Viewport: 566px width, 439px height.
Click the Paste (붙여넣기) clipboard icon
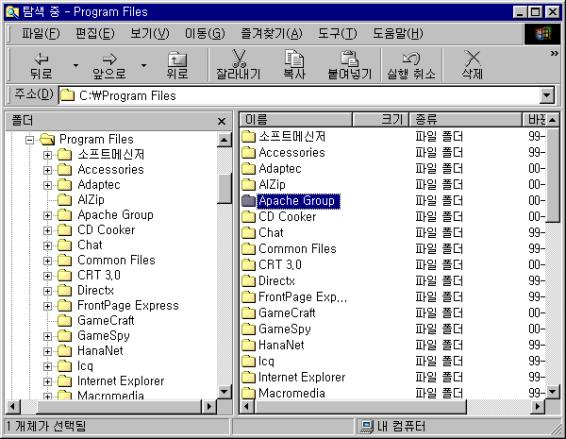pos(349,58)
